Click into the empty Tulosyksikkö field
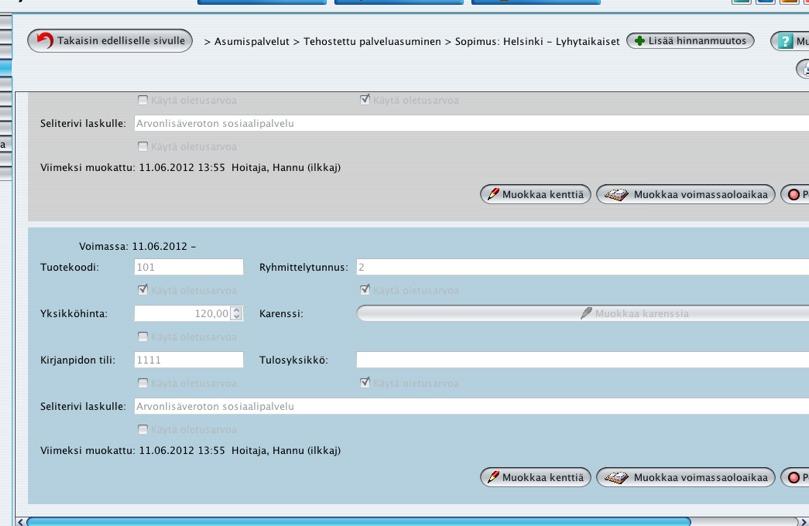The height and width of the screenshot is (526, 809). tap(583, 360)
